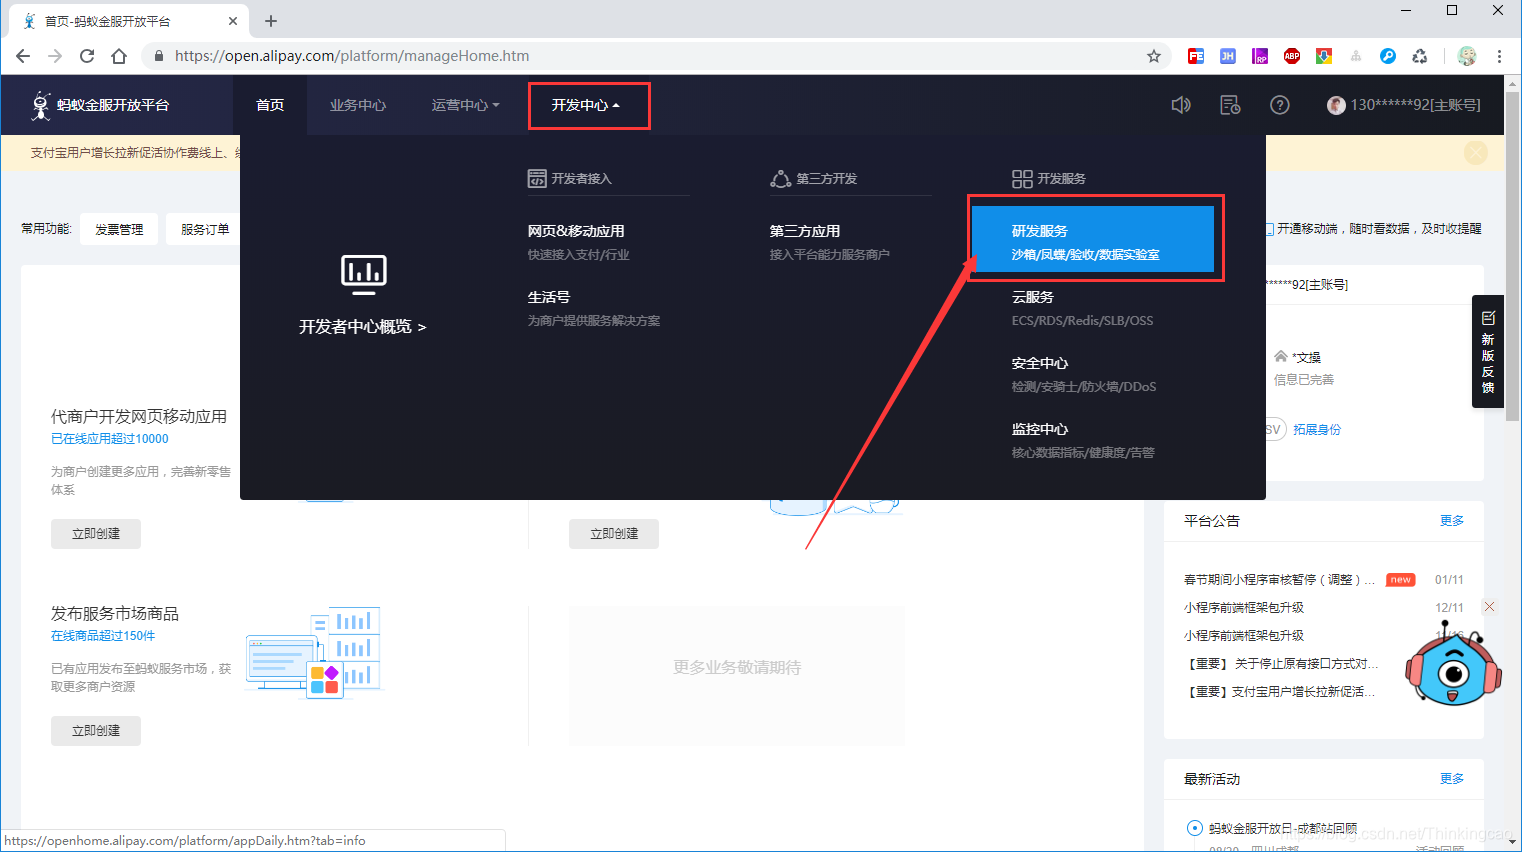Image resolution: width=1522 pixels, height=852 pixels.
Task: Click the red FE extension icon
Action: (x=1196, y=56)
